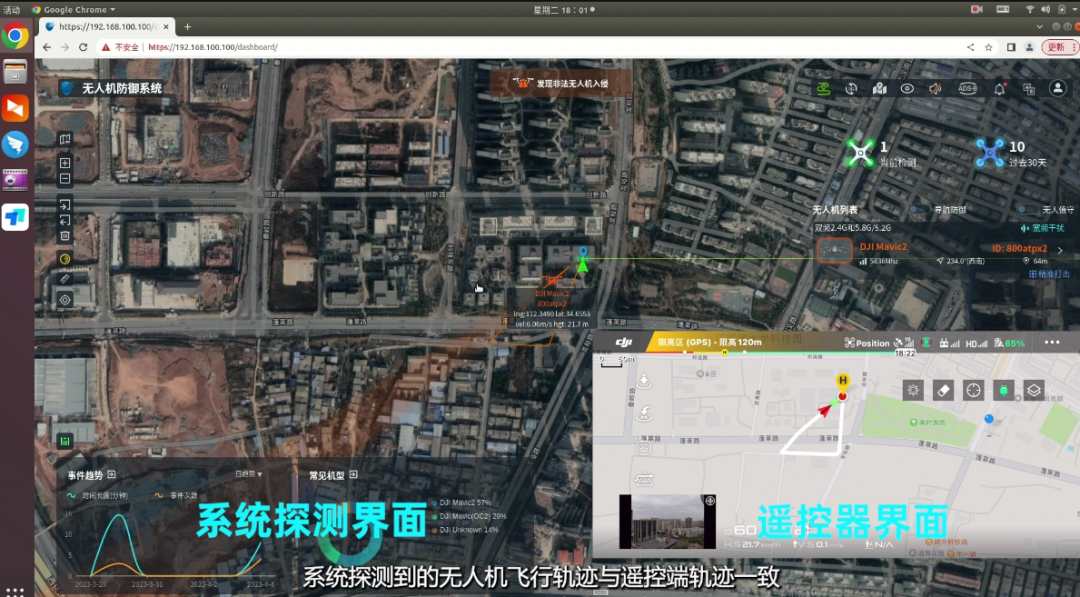The image size is (1080, 597).
Task: Click the map zoom-out minus button
Action: [x=65, y=179]
